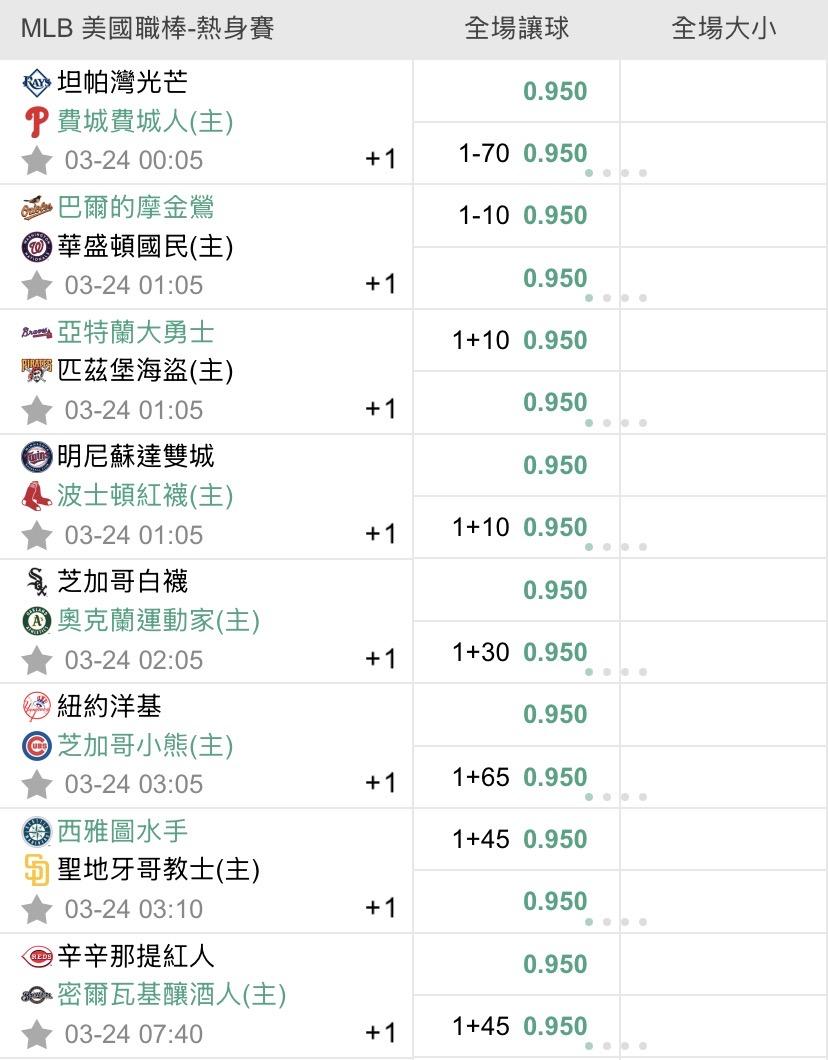This screenshot has width=828, height=1060.
Task: Click the San Diego Padres logo
Action: pyautogui.click(x=36, y=871)
